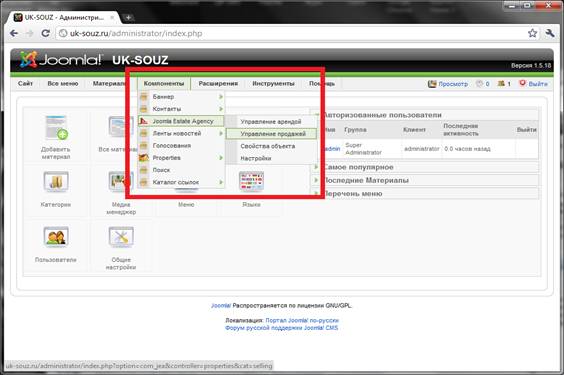
Task: Select Каталог ссылок menu entry
Action: coord(181,182)
